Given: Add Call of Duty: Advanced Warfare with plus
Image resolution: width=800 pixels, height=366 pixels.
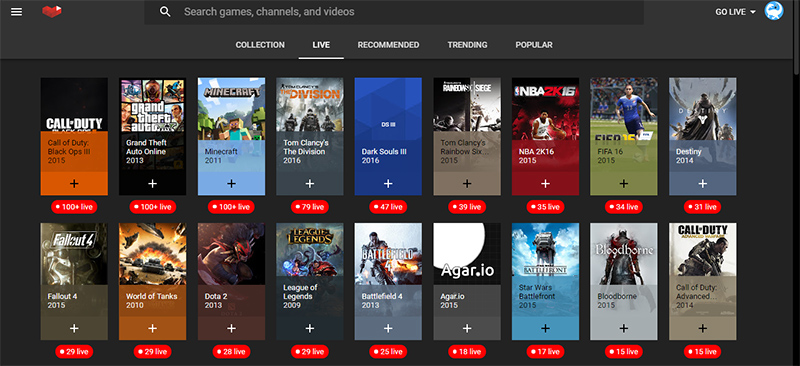Looking at the screenshot, I should 703,328.
